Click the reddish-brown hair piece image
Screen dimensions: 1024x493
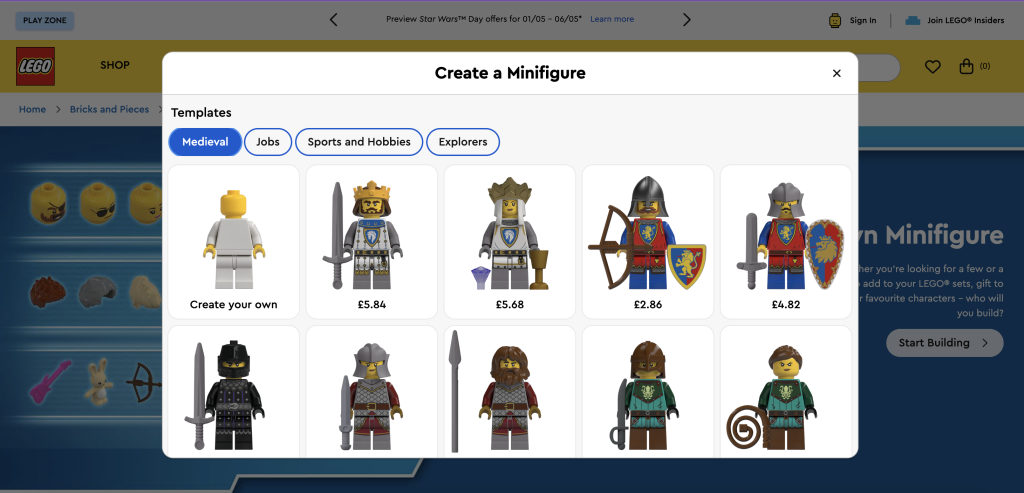click(48, 291)
